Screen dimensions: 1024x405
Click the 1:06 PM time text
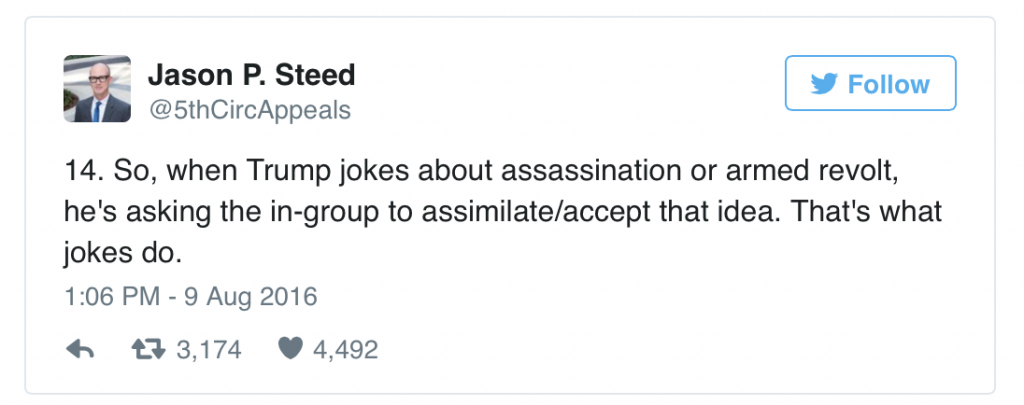(106, 296)
